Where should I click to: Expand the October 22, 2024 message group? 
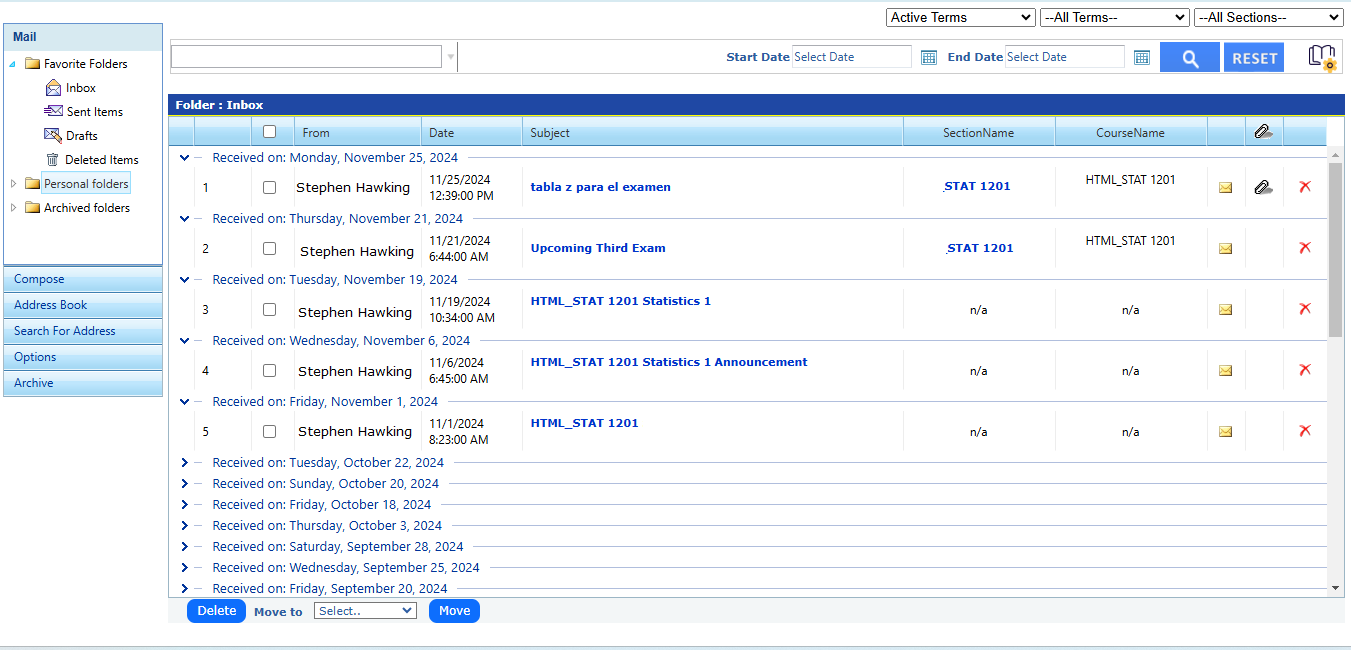184,463
